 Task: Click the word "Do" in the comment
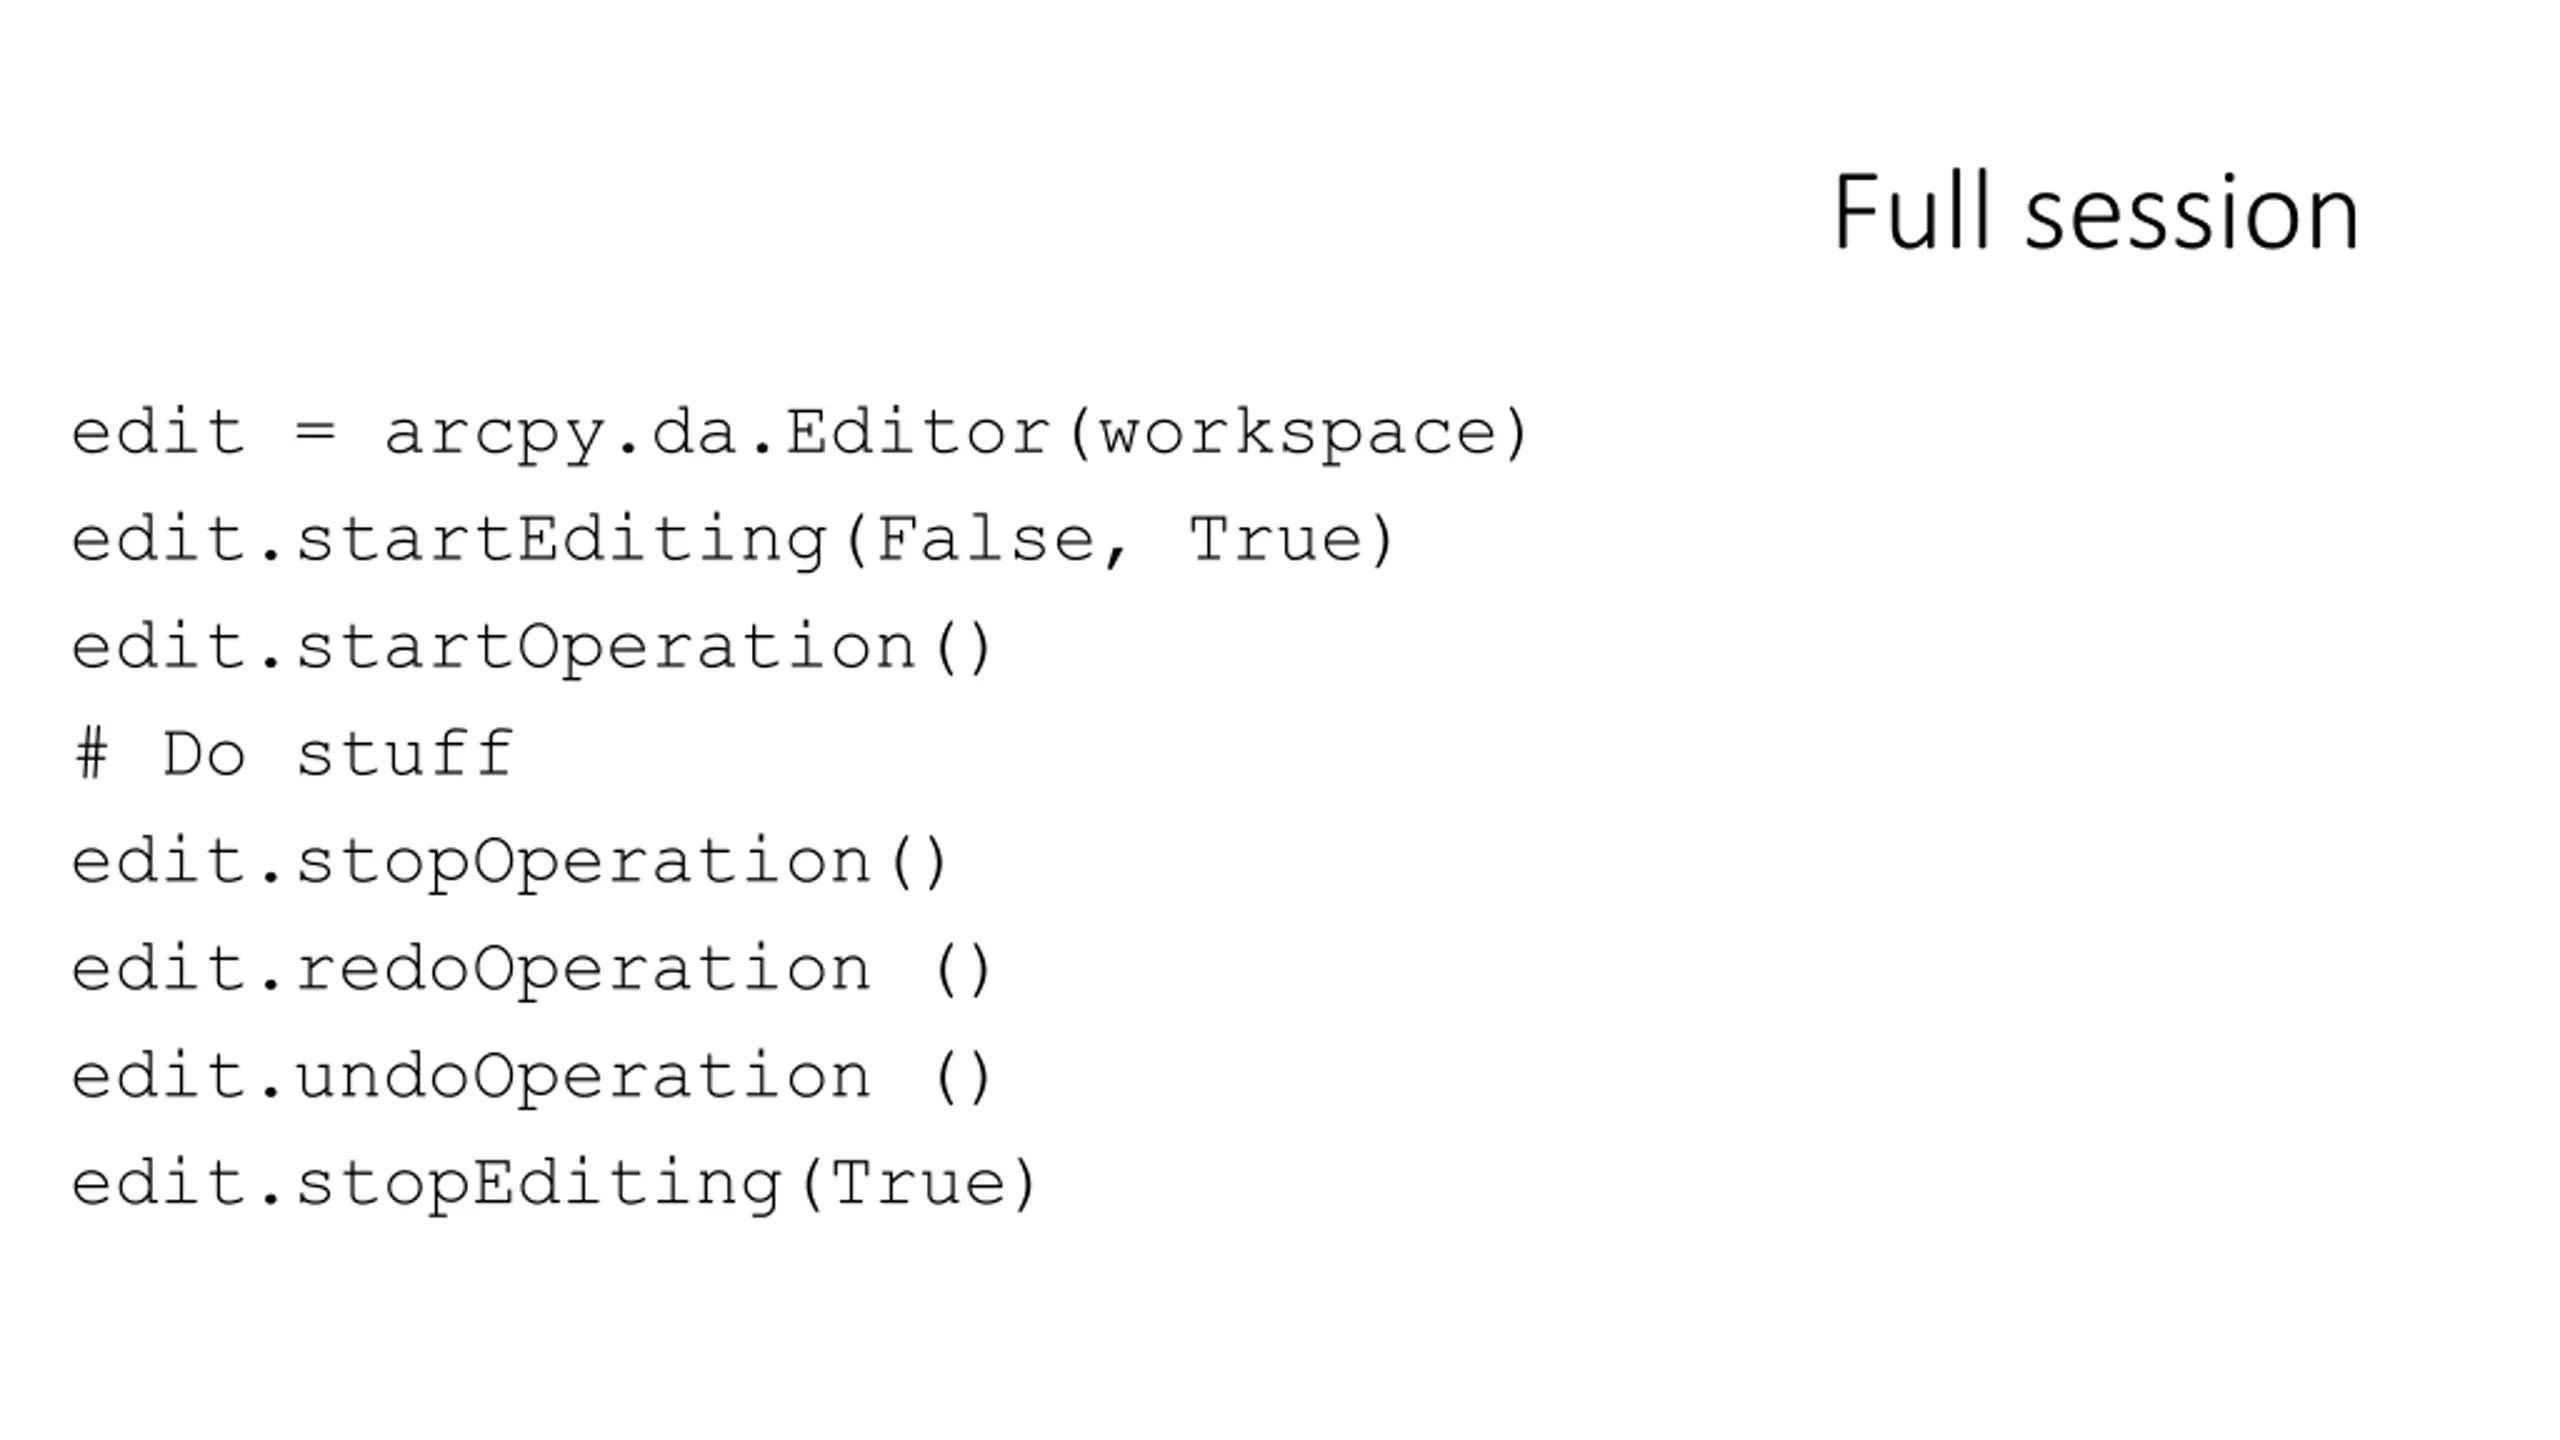pos(203,753)
